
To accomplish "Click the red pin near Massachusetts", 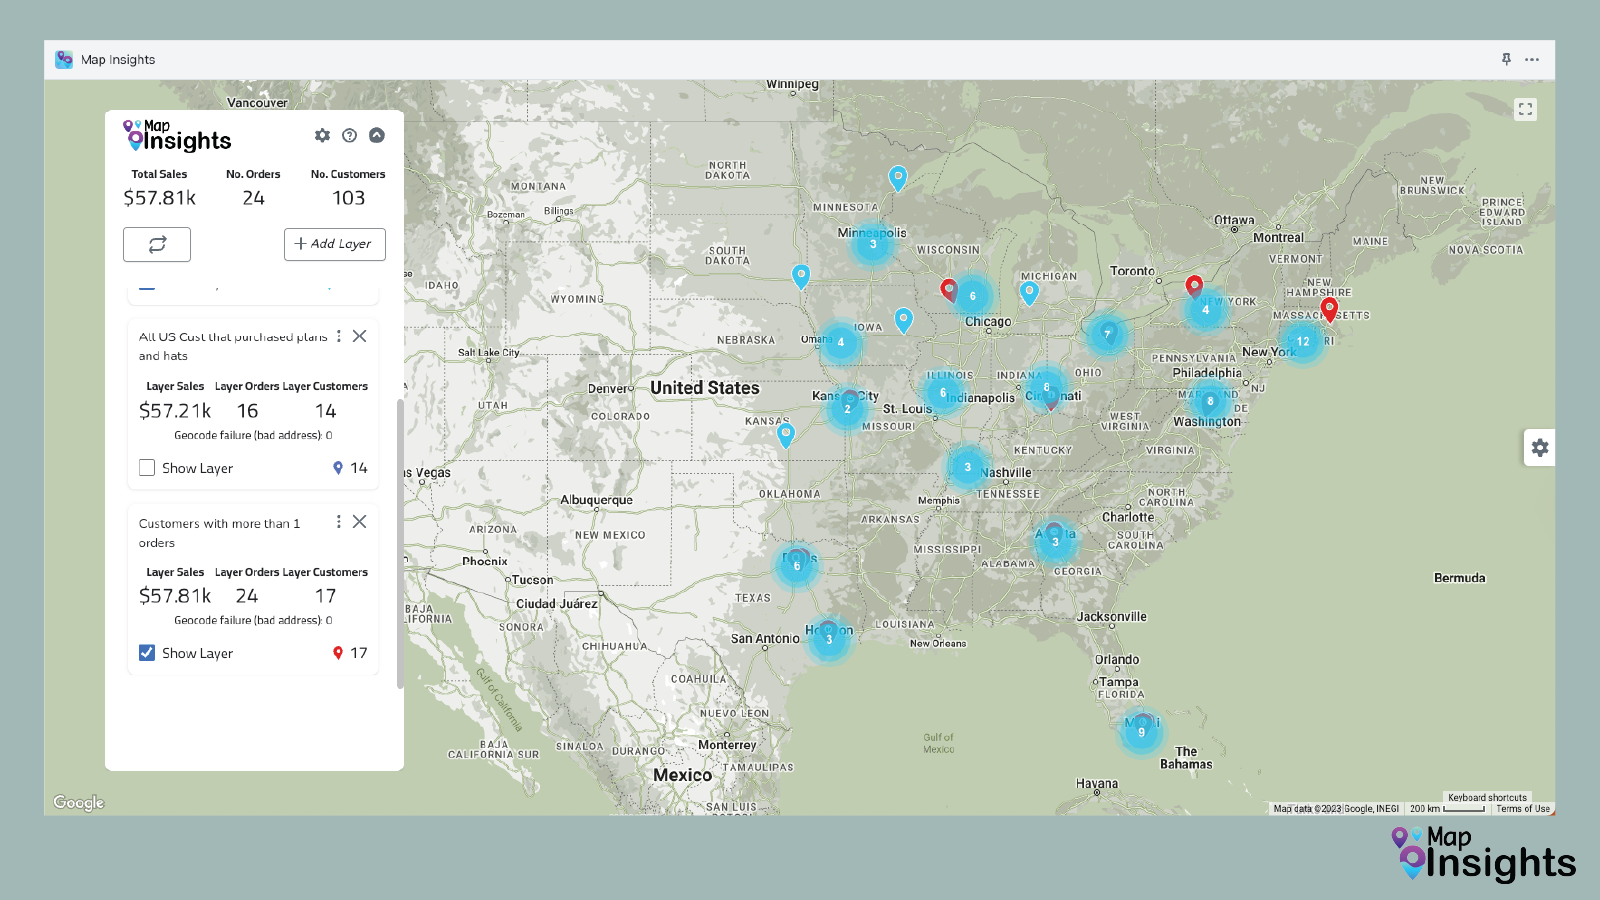I will tap(1329, 309).
